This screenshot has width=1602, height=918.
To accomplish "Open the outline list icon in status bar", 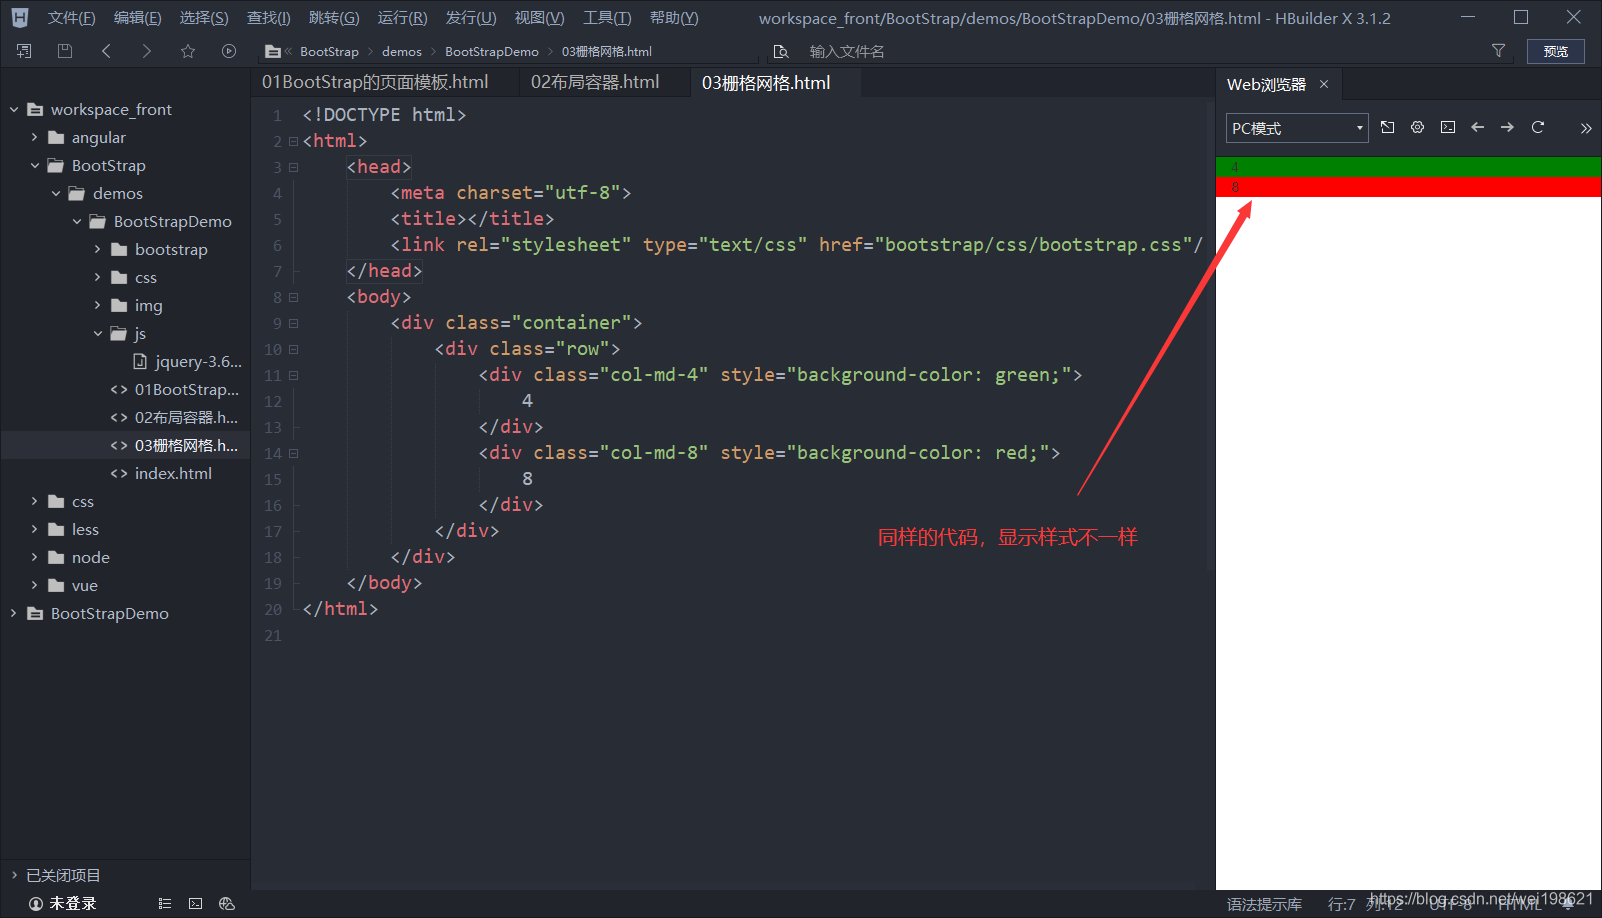I will pos(165,903).
